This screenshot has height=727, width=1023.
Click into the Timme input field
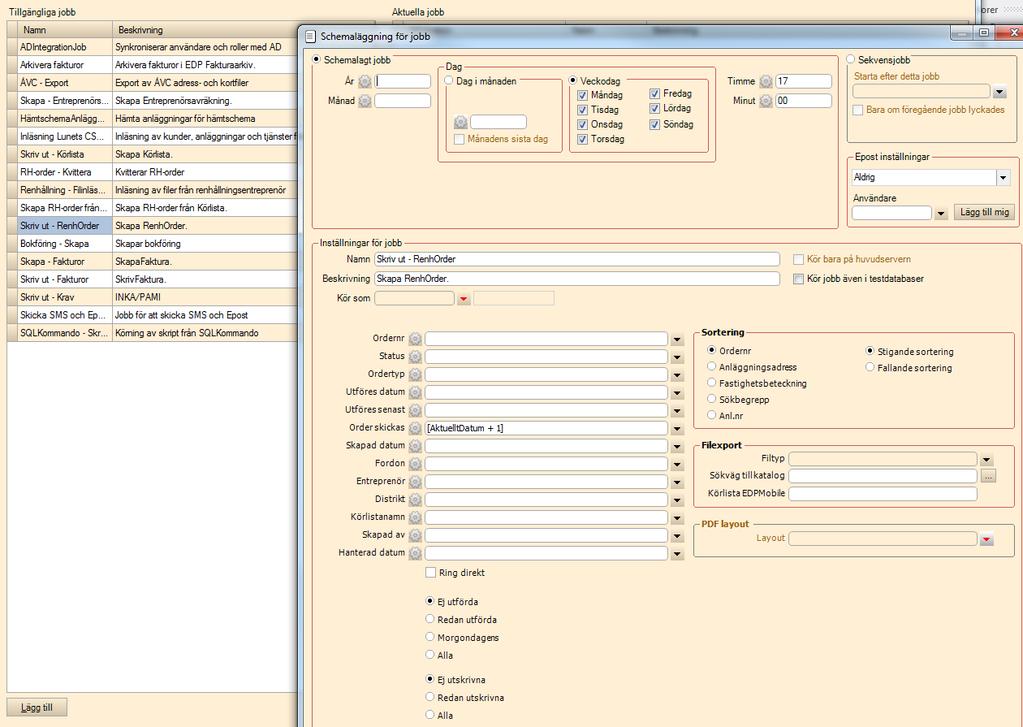[x=803, y=82]
